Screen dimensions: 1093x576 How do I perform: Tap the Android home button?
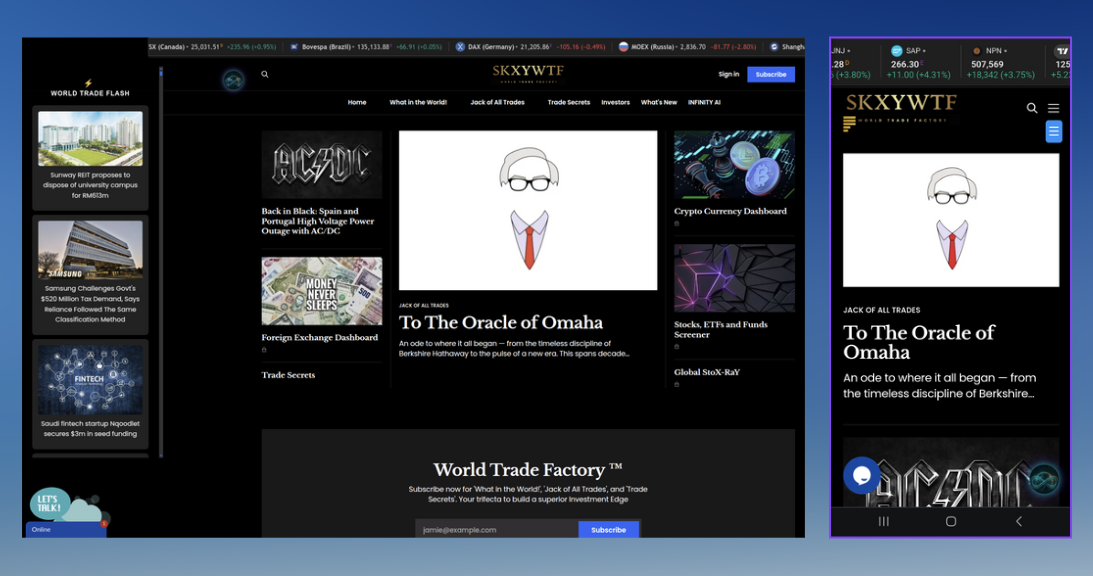point(951,521)
